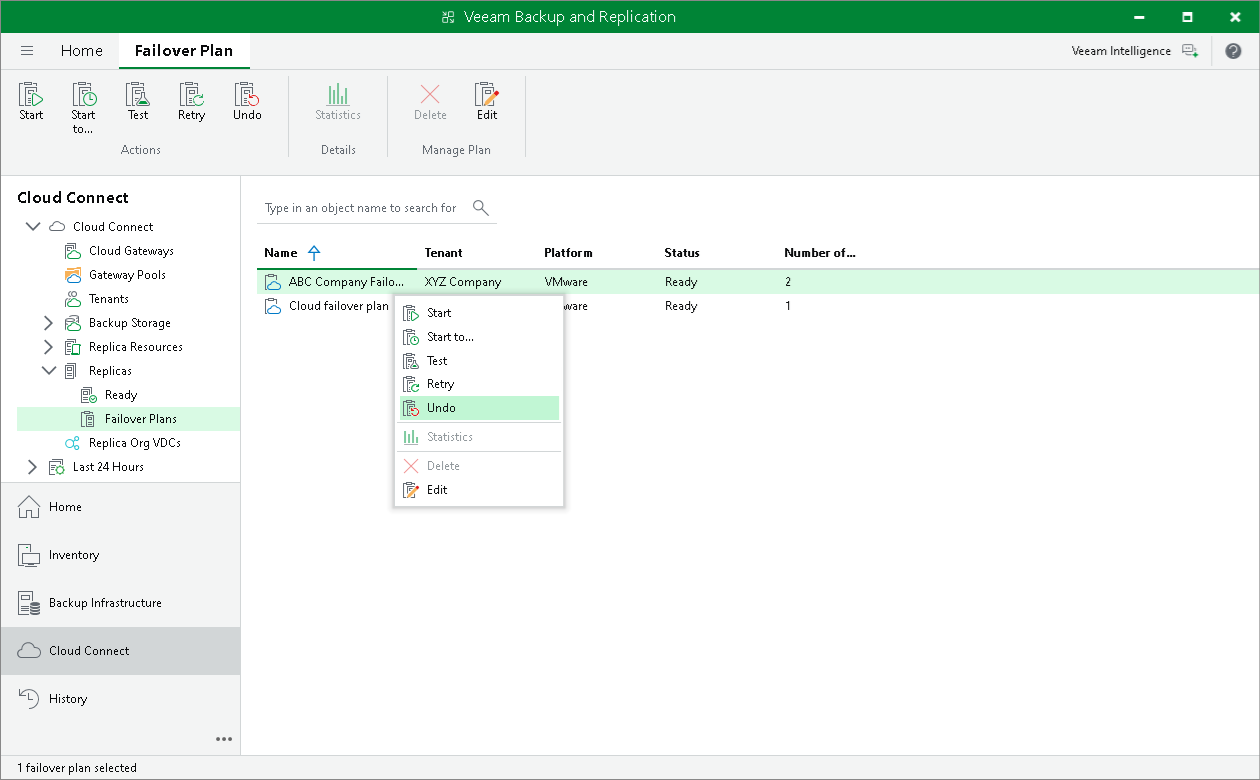Open the Cloud Connect navigation view
The height and width of the screenshot is (780, 1260).
120,651
